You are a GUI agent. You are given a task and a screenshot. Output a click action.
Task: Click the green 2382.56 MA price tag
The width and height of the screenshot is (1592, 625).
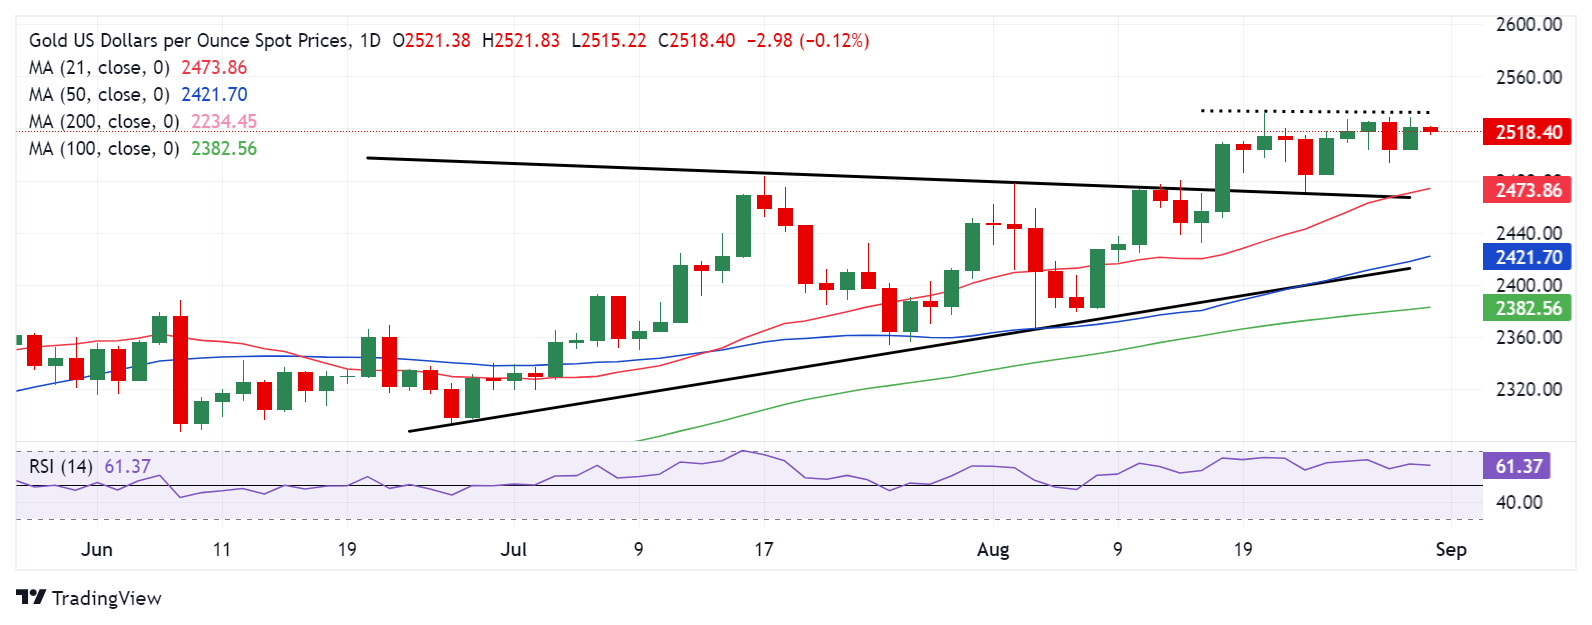click(x=1528, y=309)
